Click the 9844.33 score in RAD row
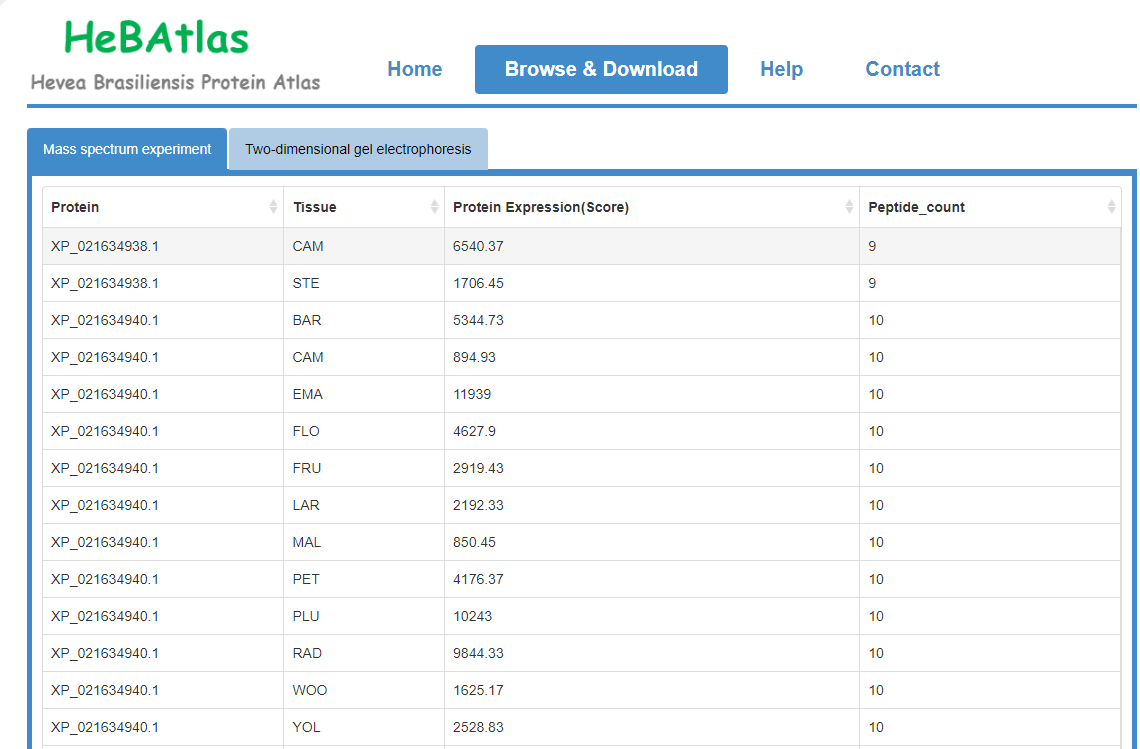Image resolution: width=1140 pixels, height=749 pixels. pos(478,653)
